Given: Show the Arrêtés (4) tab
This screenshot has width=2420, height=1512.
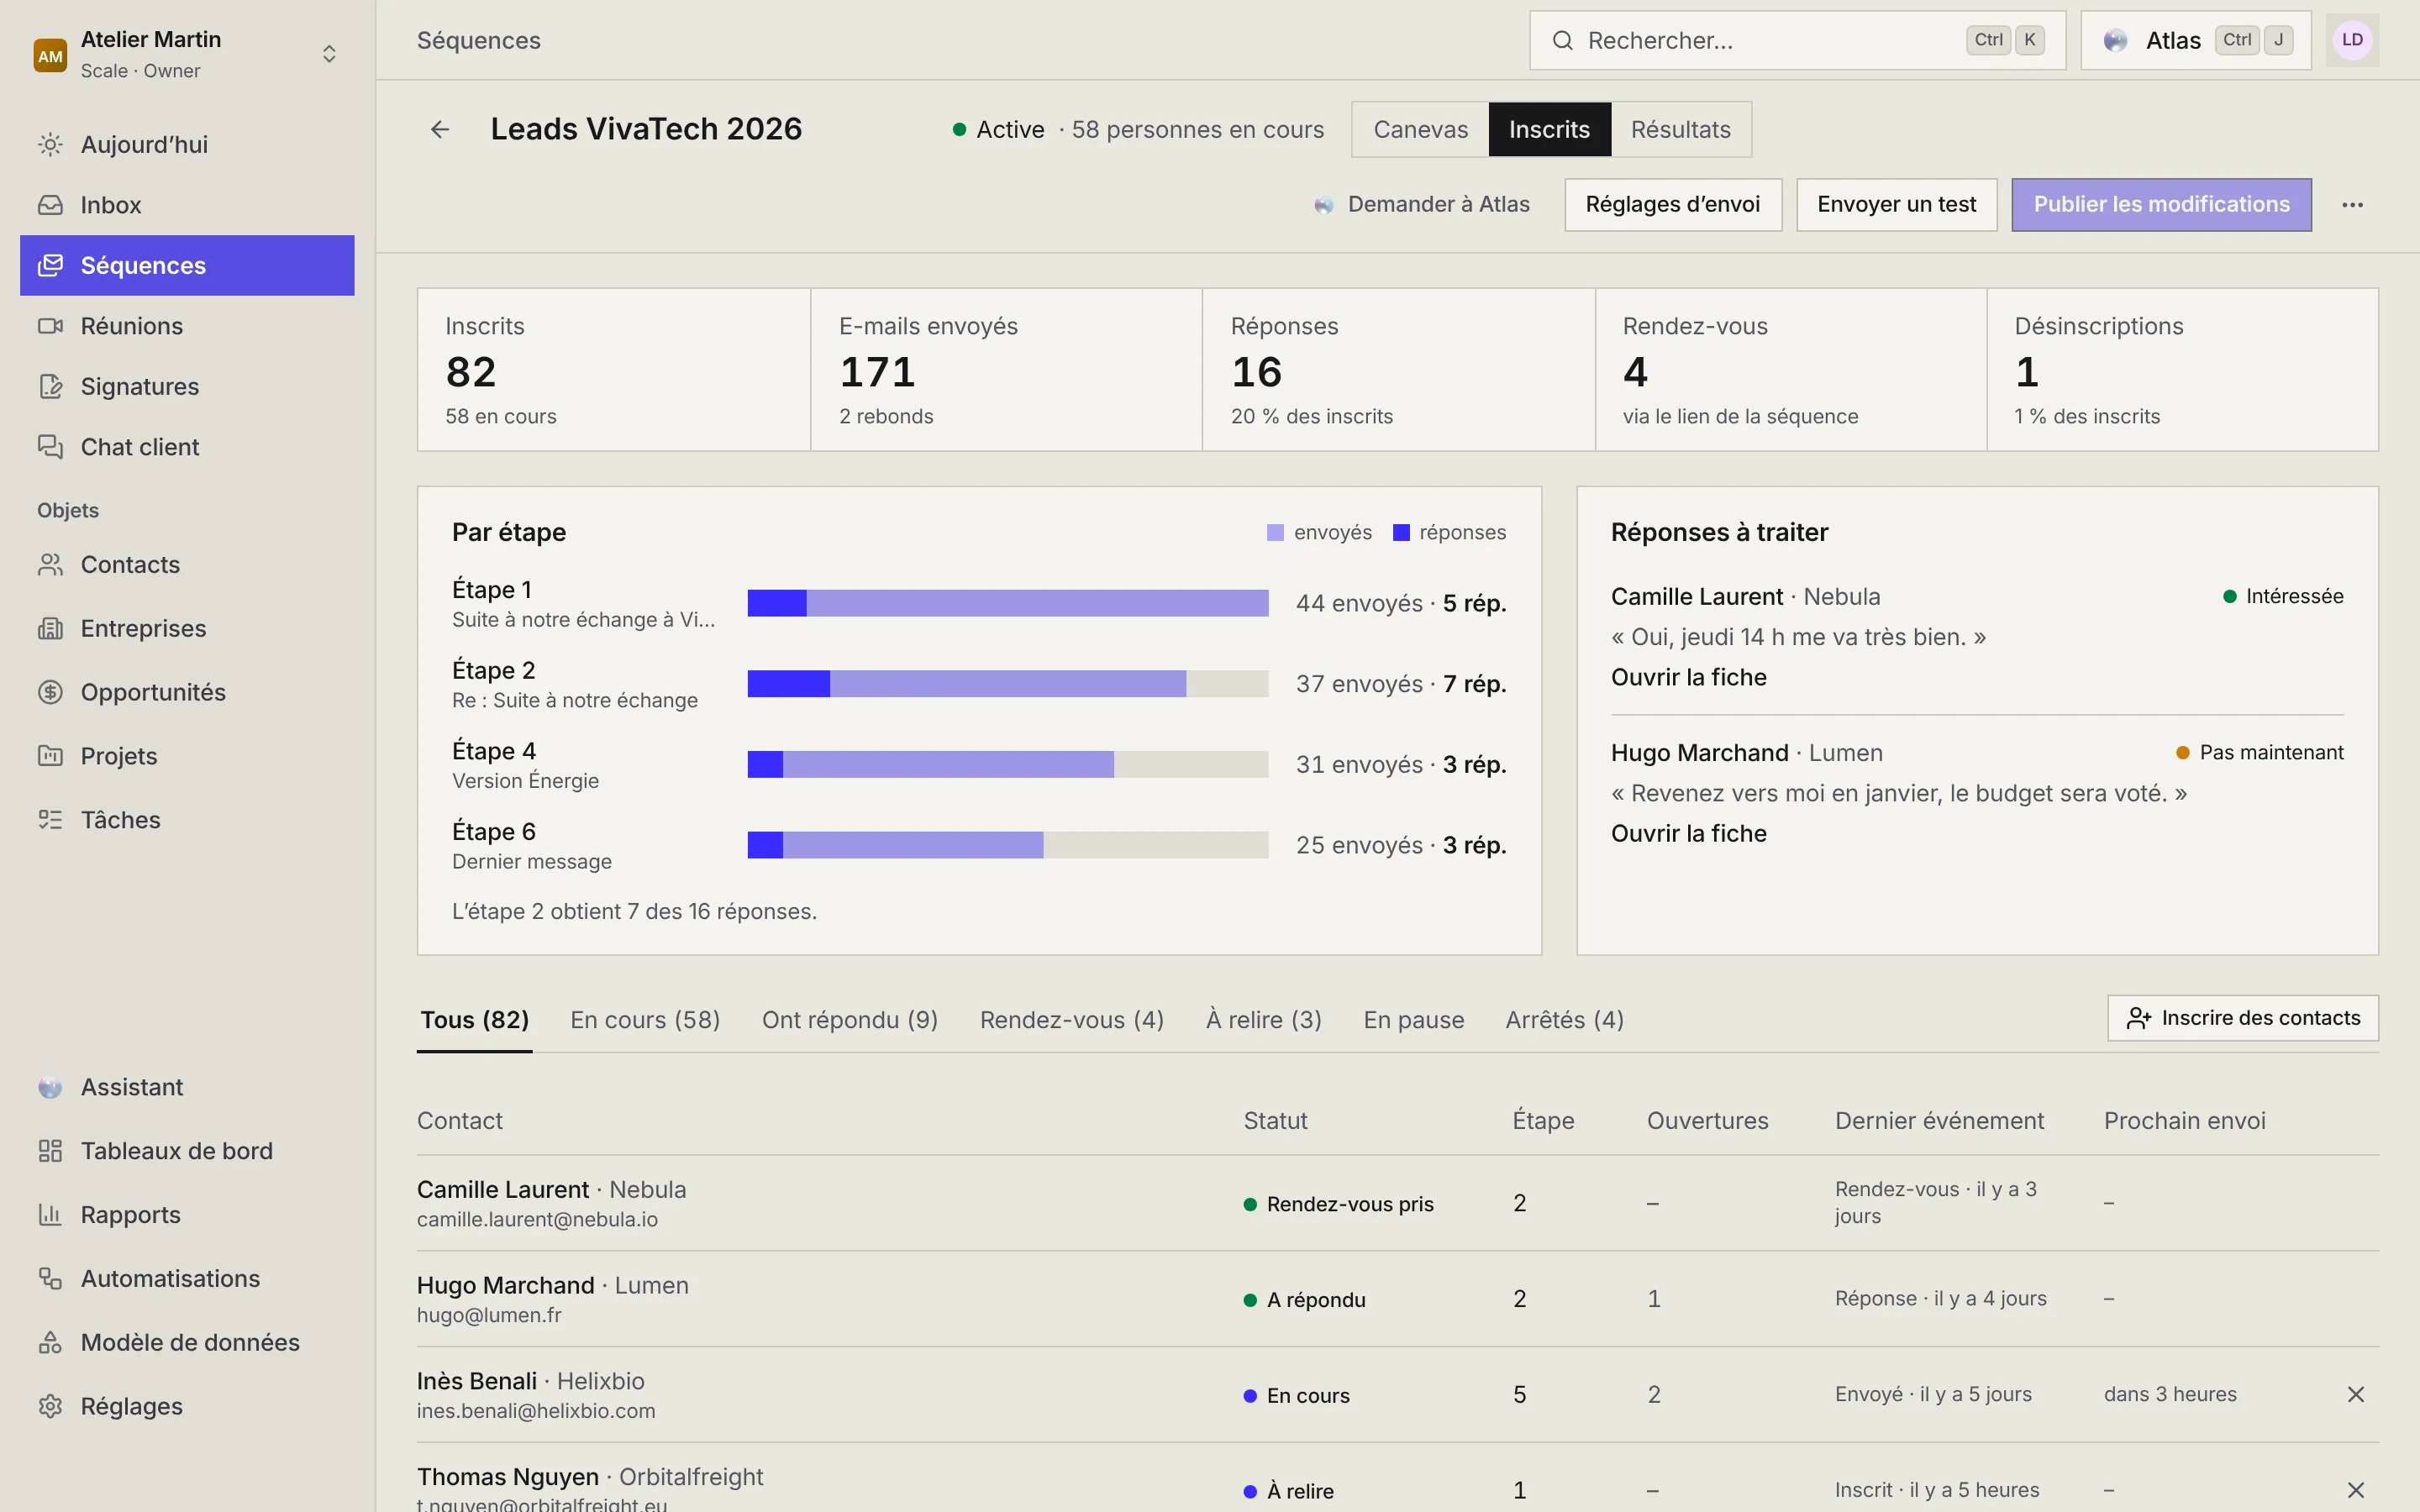Looking at the screenshot, I should point(1565,1020).
